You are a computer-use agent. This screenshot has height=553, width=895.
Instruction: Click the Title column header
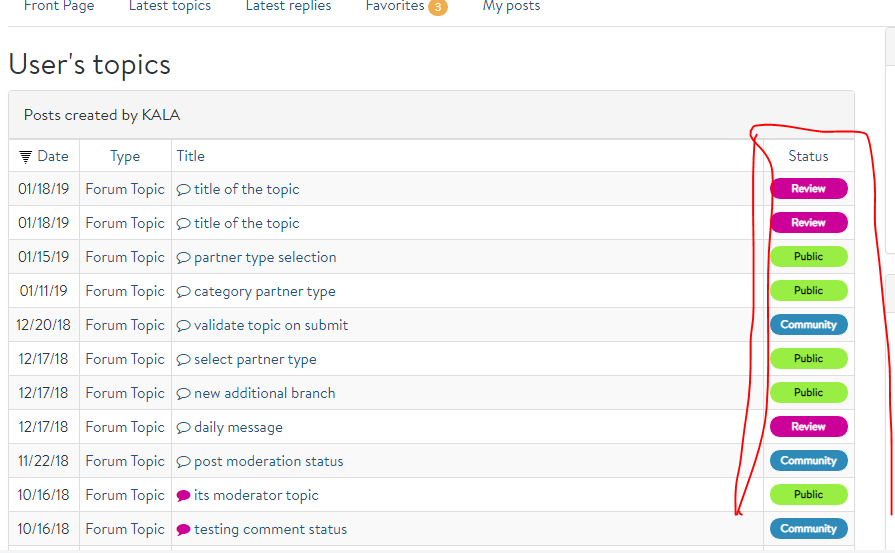(191, 156)
